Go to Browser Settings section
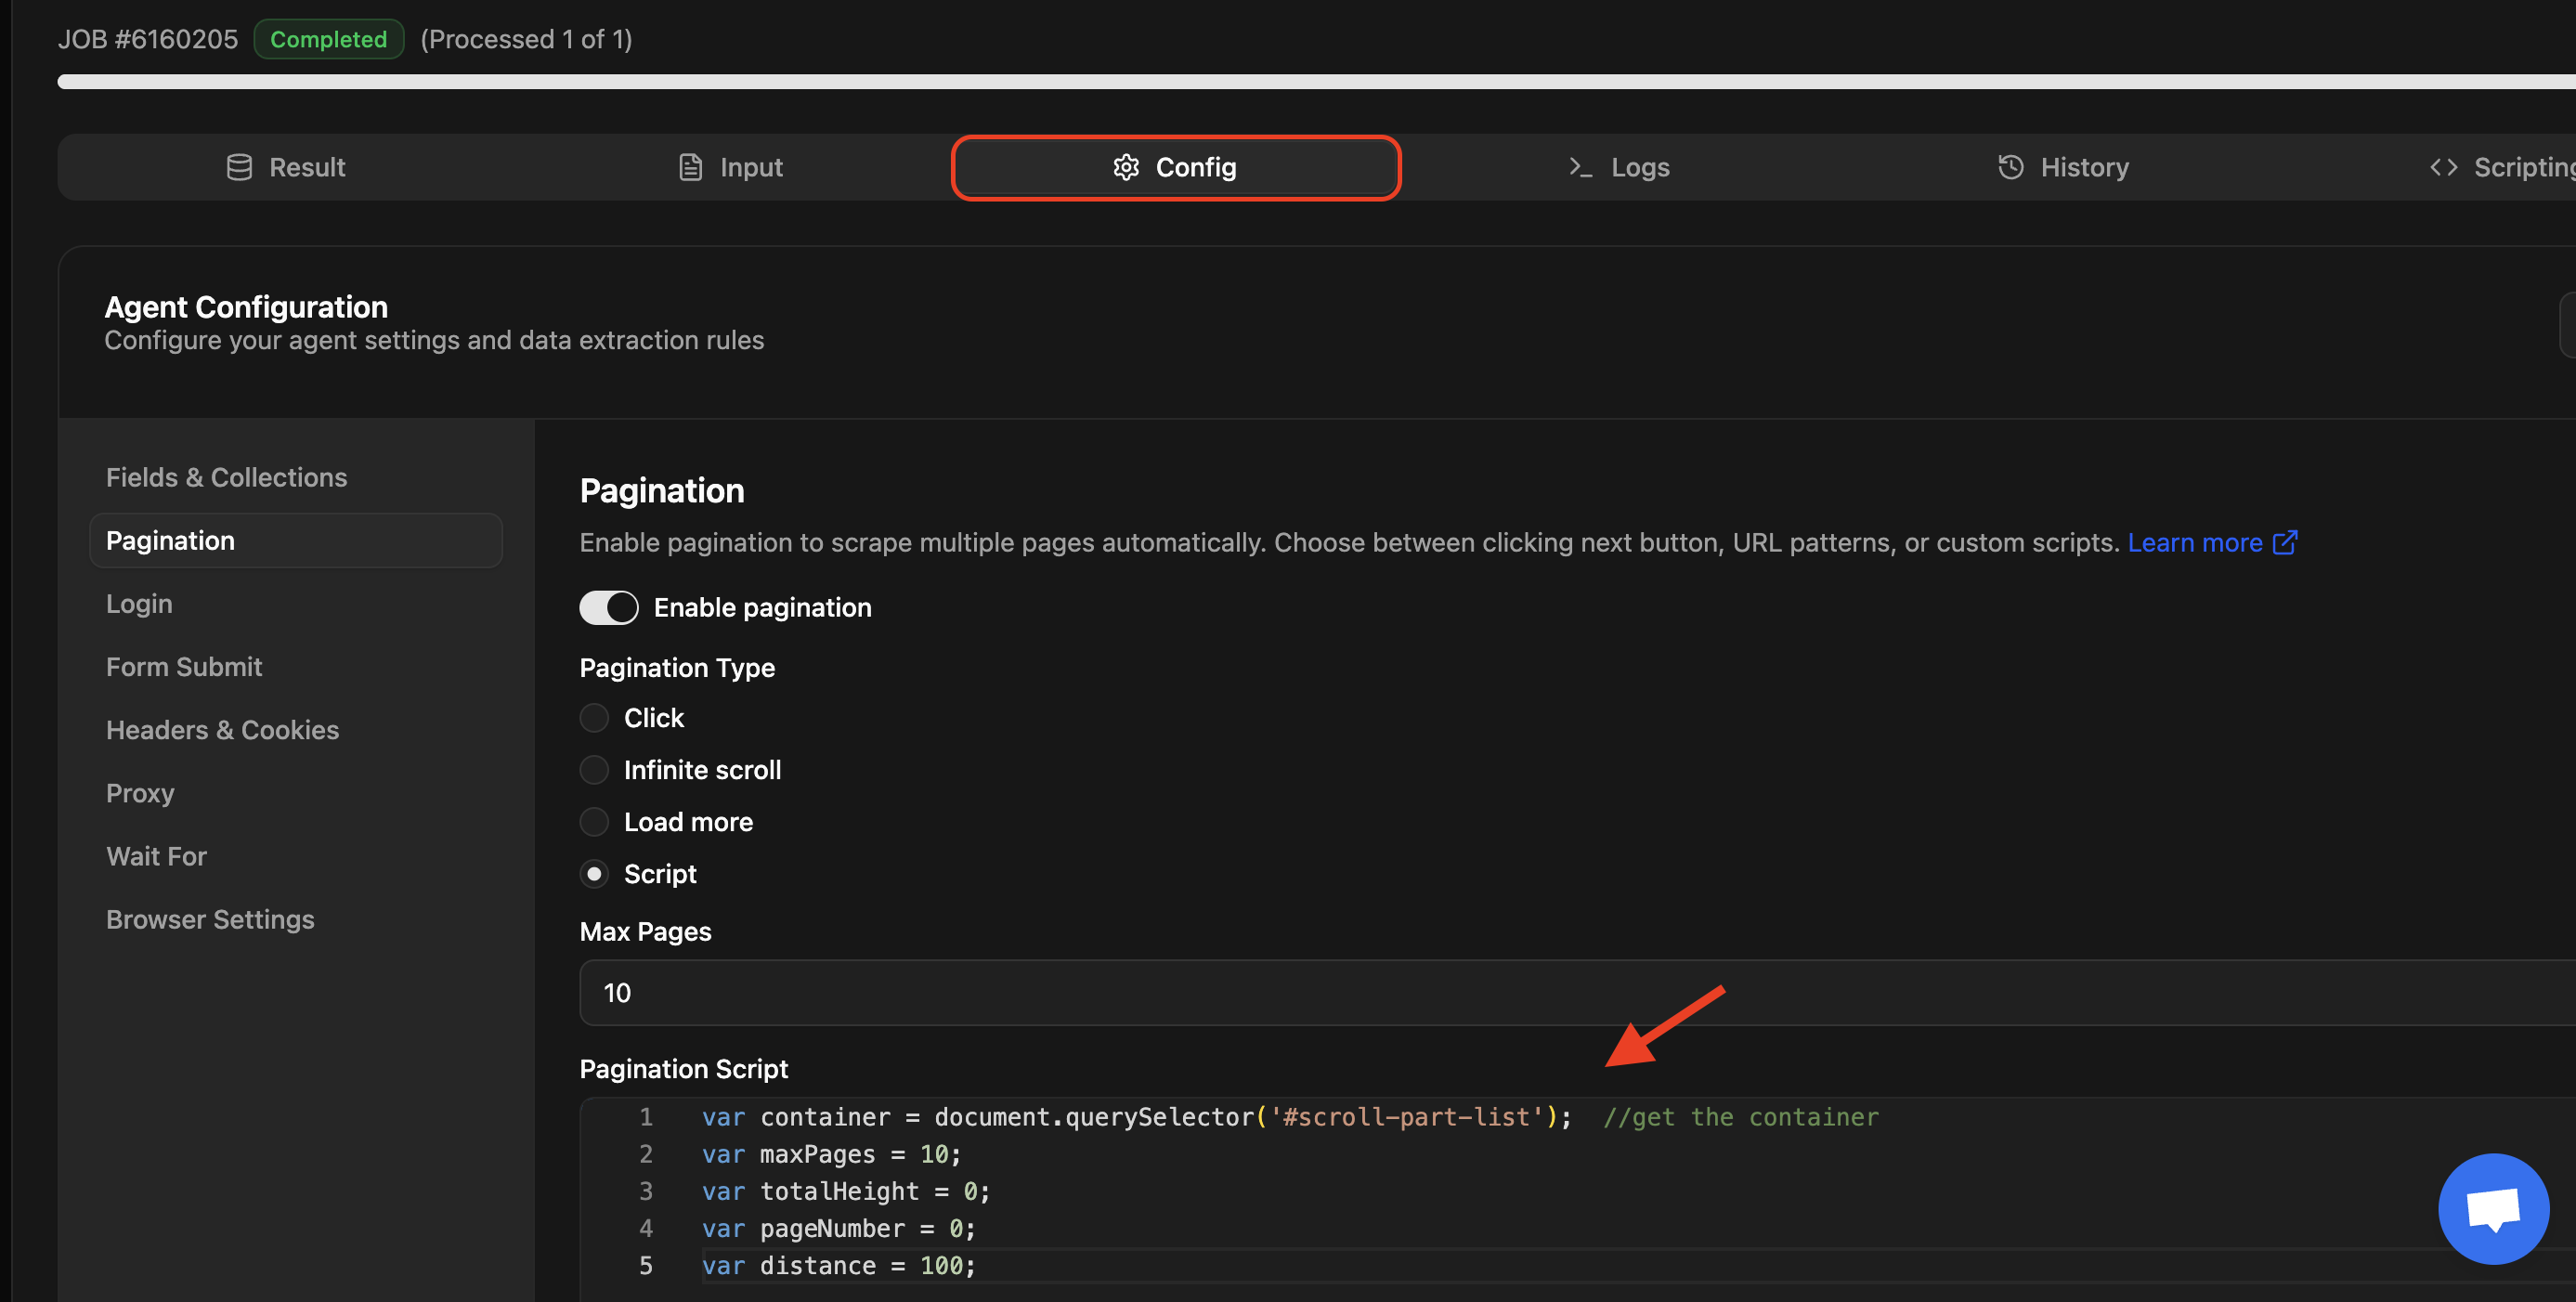 211,919
